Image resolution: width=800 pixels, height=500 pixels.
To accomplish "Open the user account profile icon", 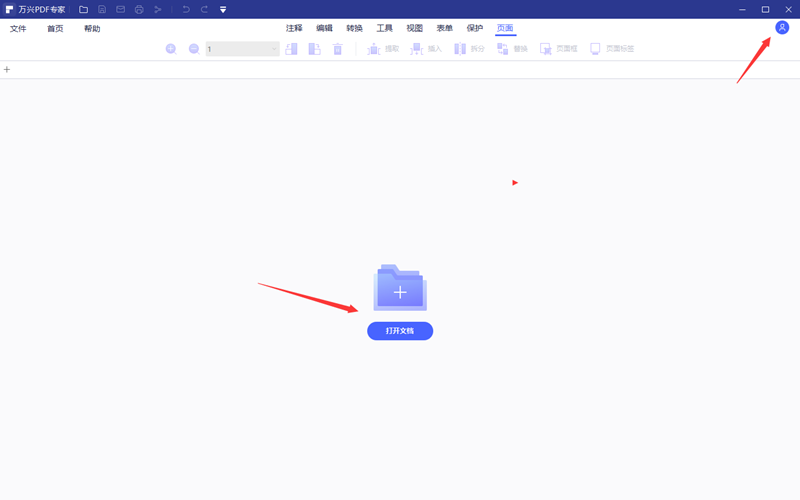I will click(782, 28).
